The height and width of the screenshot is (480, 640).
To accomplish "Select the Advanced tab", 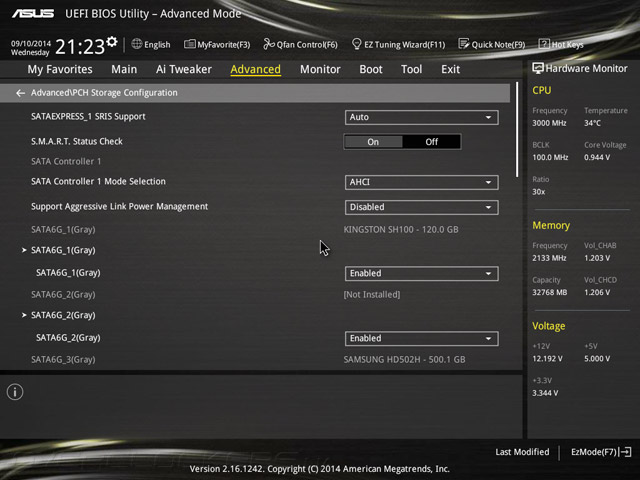I will click(x=256, y=69).
